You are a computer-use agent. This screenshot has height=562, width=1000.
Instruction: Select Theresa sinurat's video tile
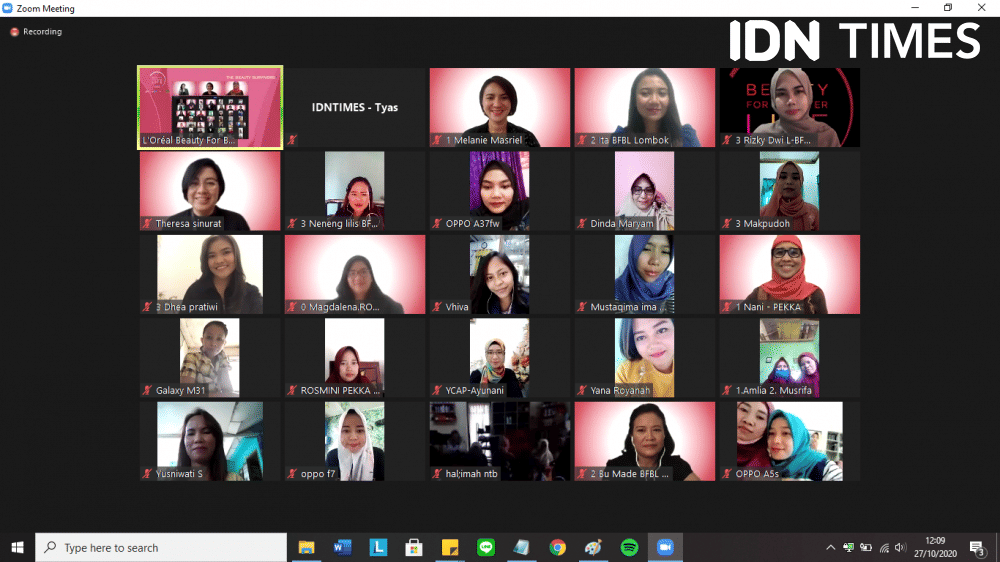[x=210, y=191]
